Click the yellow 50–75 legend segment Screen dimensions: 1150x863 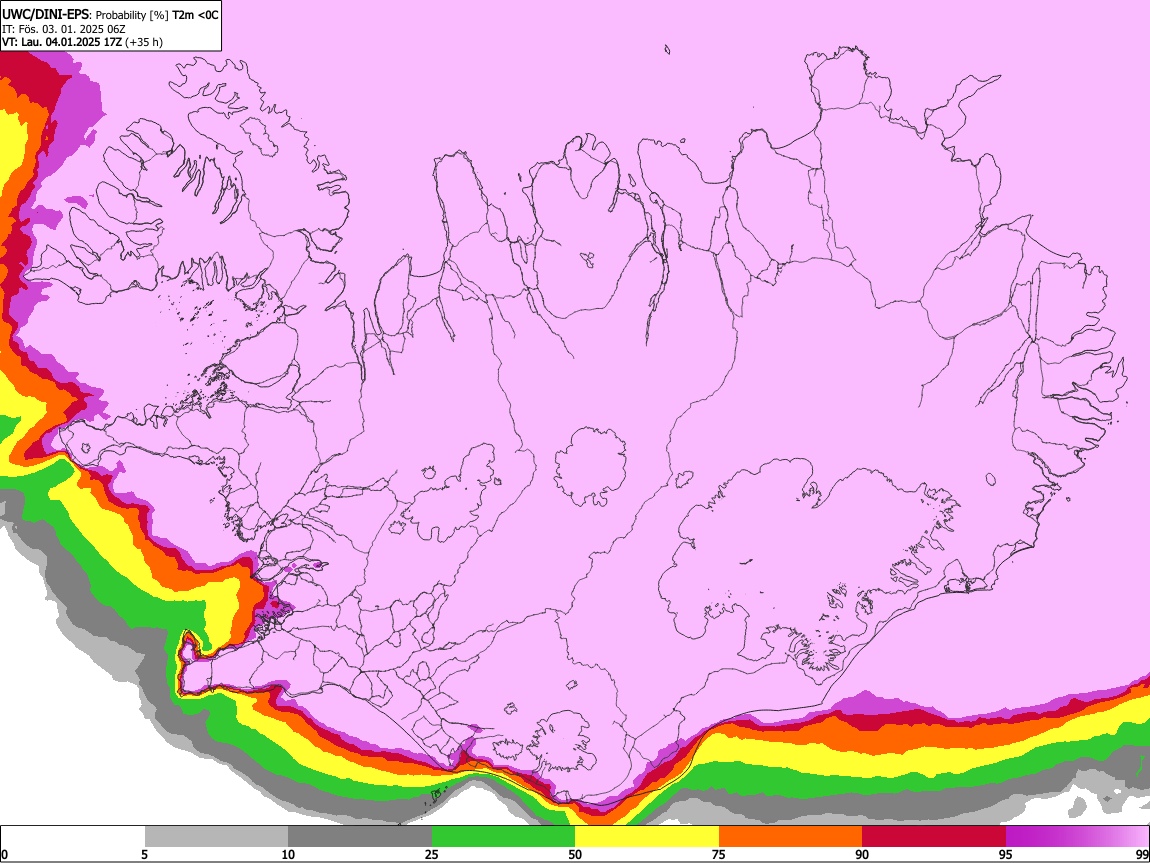[x=647, y=837]
